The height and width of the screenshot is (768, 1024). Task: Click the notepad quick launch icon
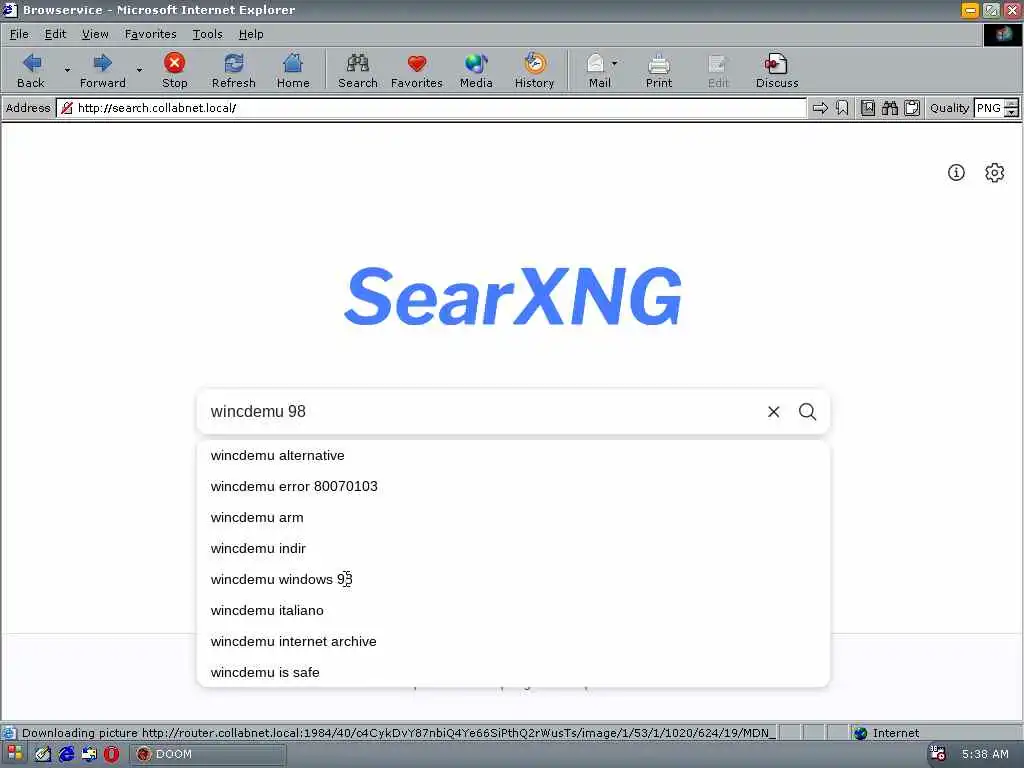(x=43, y=754)
